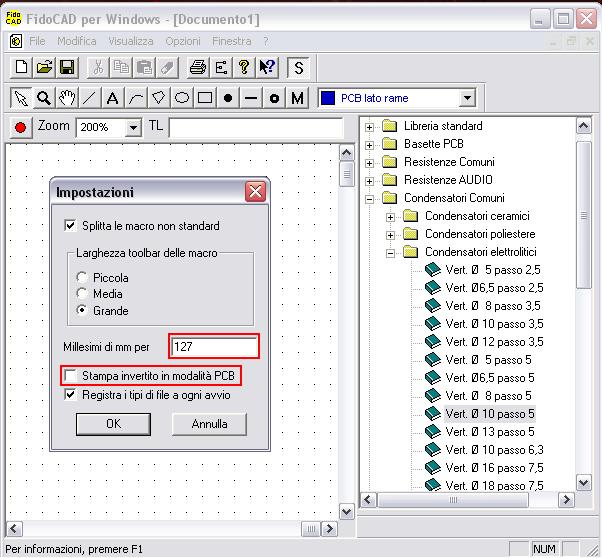Click the red circle button near Zoom
This screenshot has width=602, height=558.
point(20,127)
